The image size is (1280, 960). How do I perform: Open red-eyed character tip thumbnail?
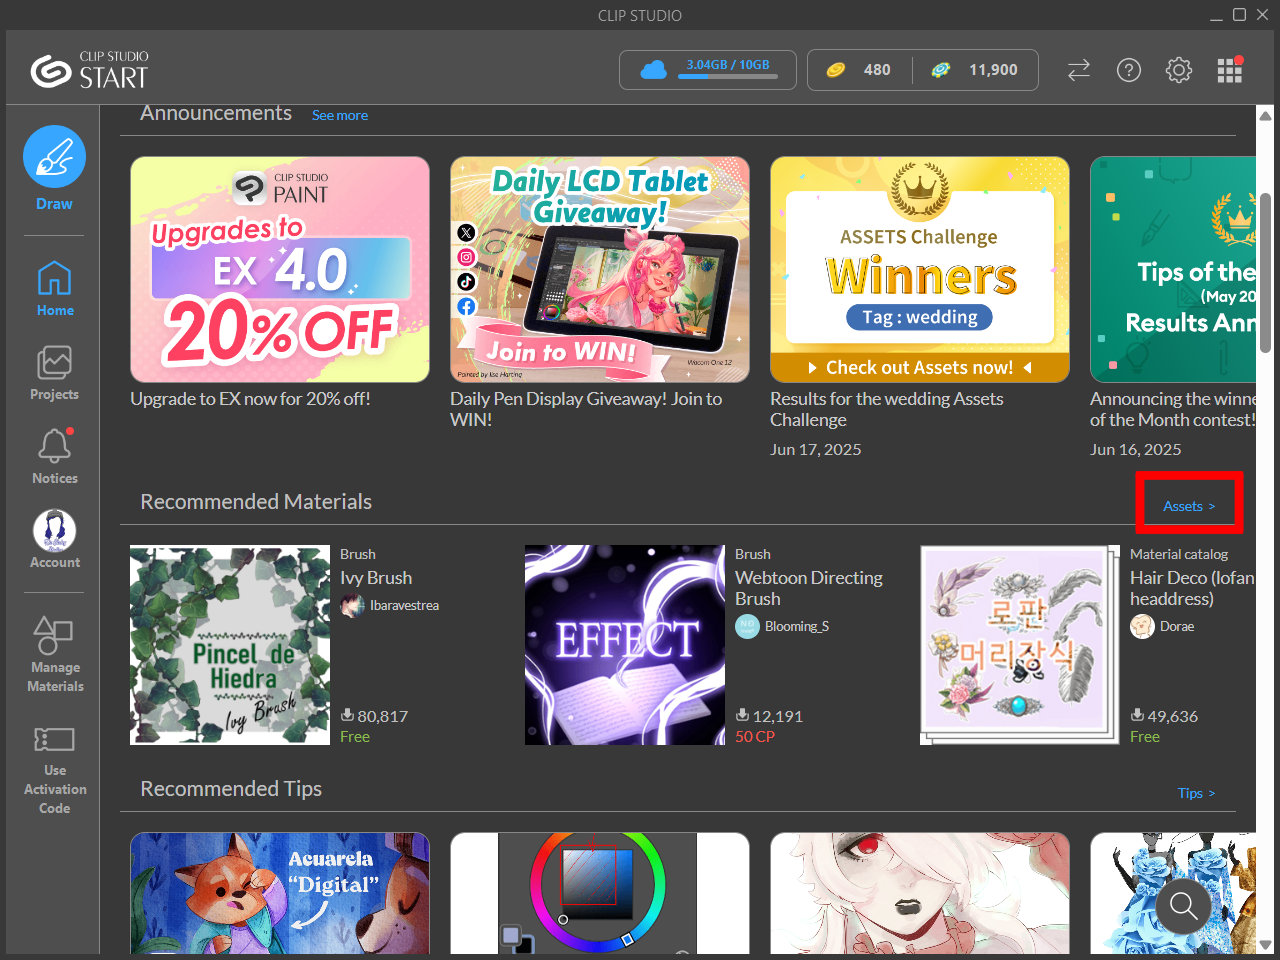920,893
